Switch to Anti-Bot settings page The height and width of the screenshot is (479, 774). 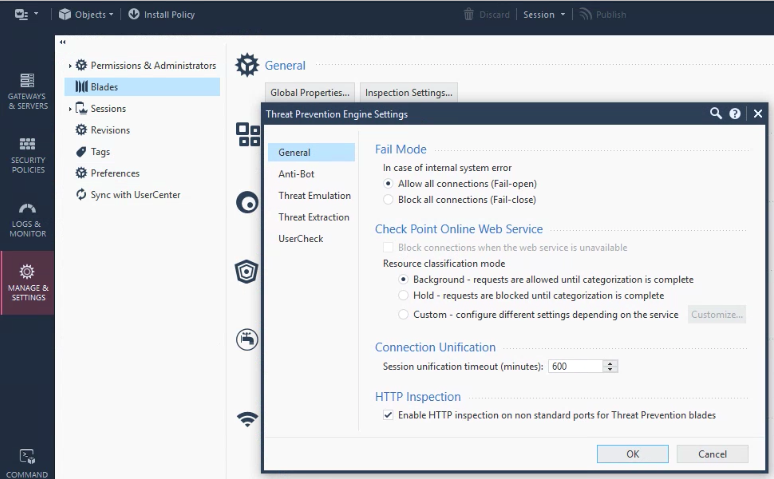[x=296, y=174]
